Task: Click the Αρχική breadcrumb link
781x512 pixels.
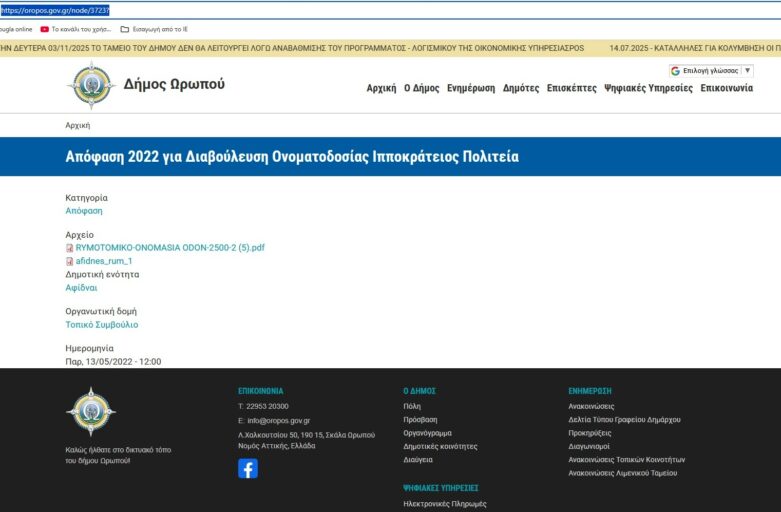Action: click(x=78, y=126)
